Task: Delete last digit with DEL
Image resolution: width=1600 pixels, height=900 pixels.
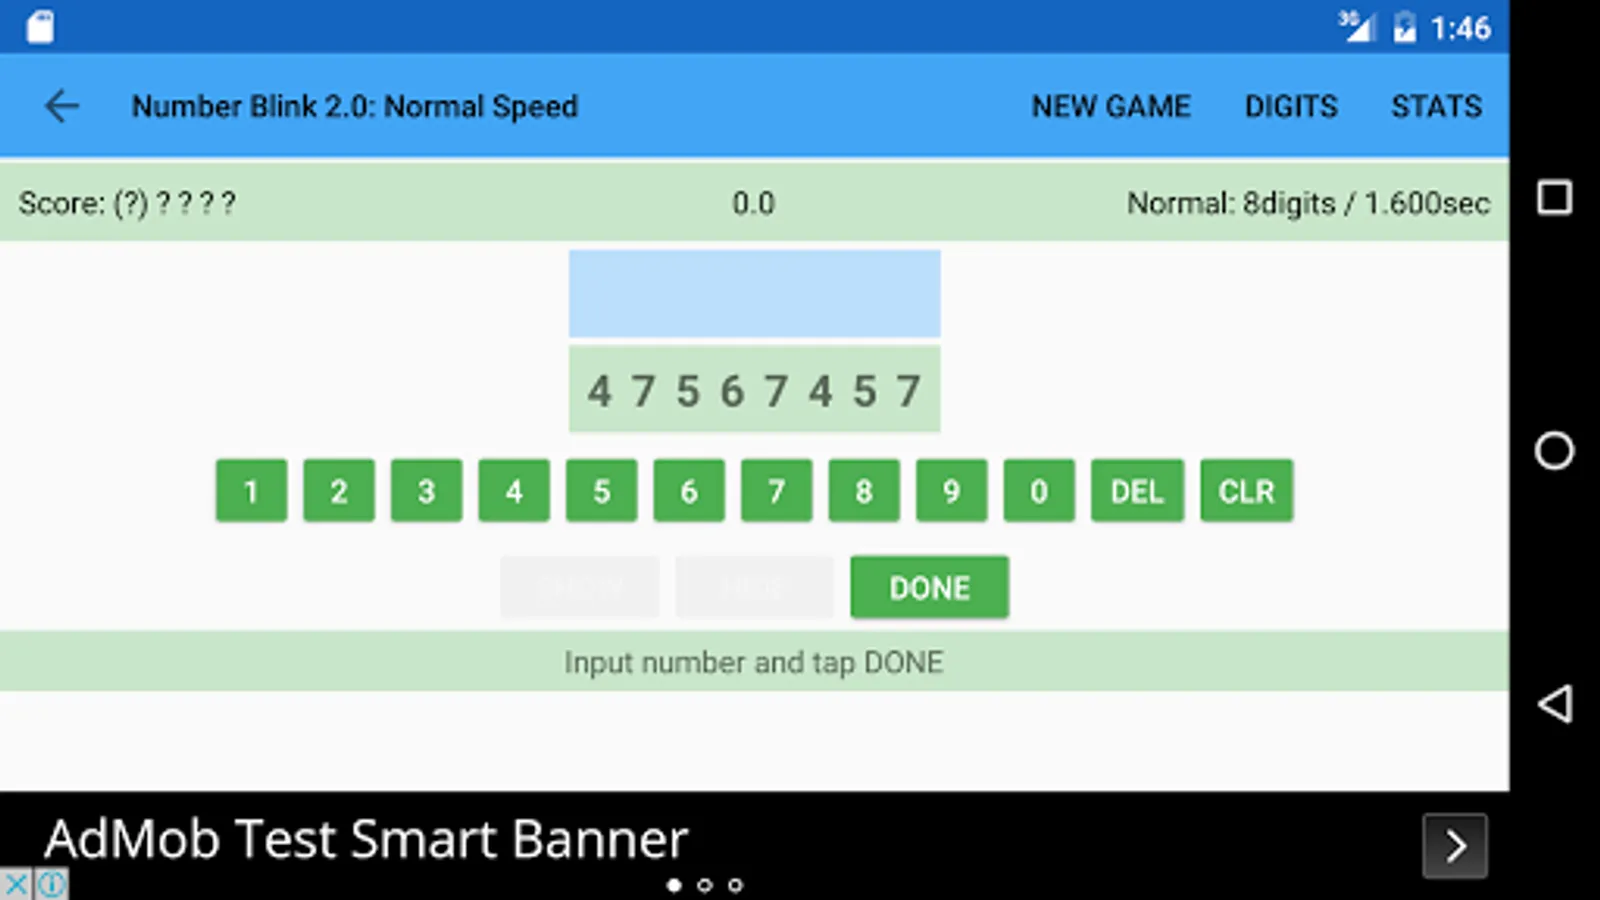Action: tap(1137, 491)
